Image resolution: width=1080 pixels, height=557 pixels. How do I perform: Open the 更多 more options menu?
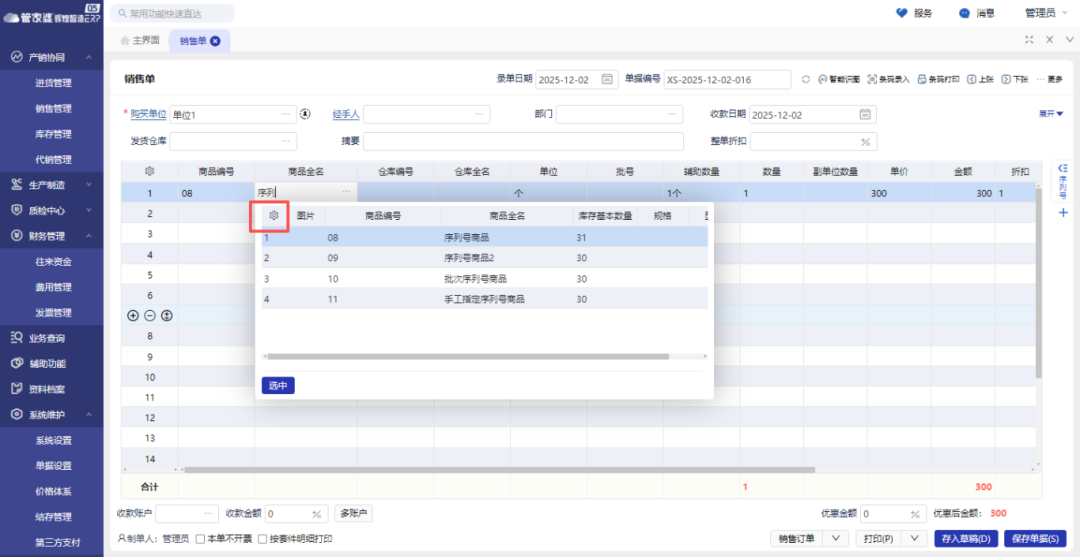(x=1050, y=79)
